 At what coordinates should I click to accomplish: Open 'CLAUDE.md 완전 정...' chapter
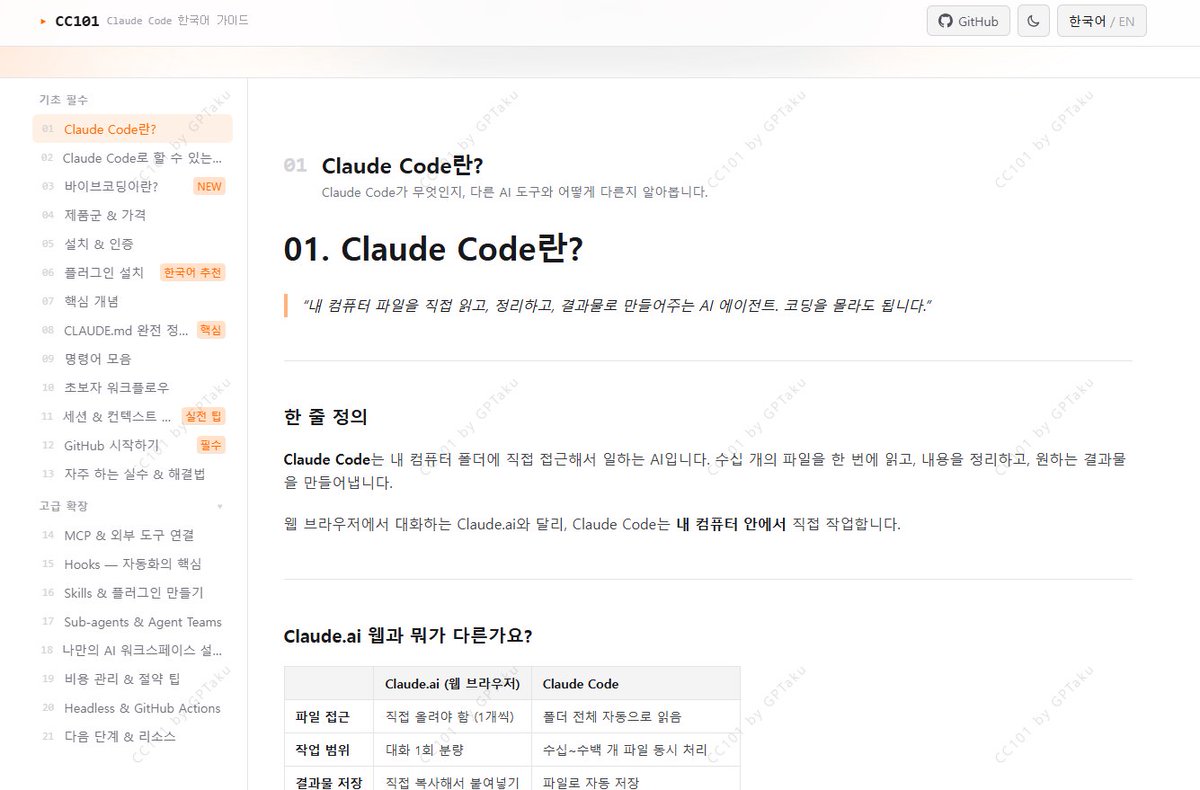tap(132, 330)
